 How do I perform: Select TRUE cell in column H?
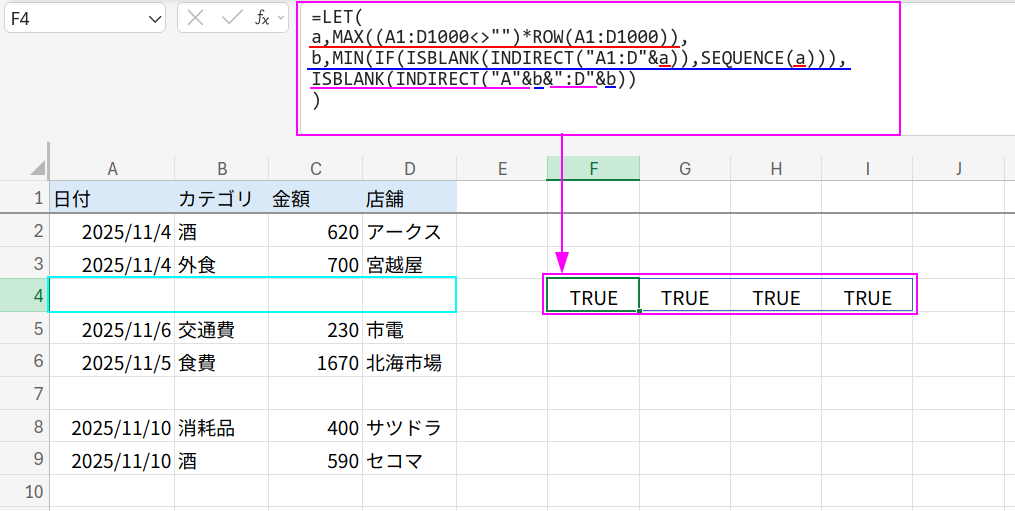776,295
